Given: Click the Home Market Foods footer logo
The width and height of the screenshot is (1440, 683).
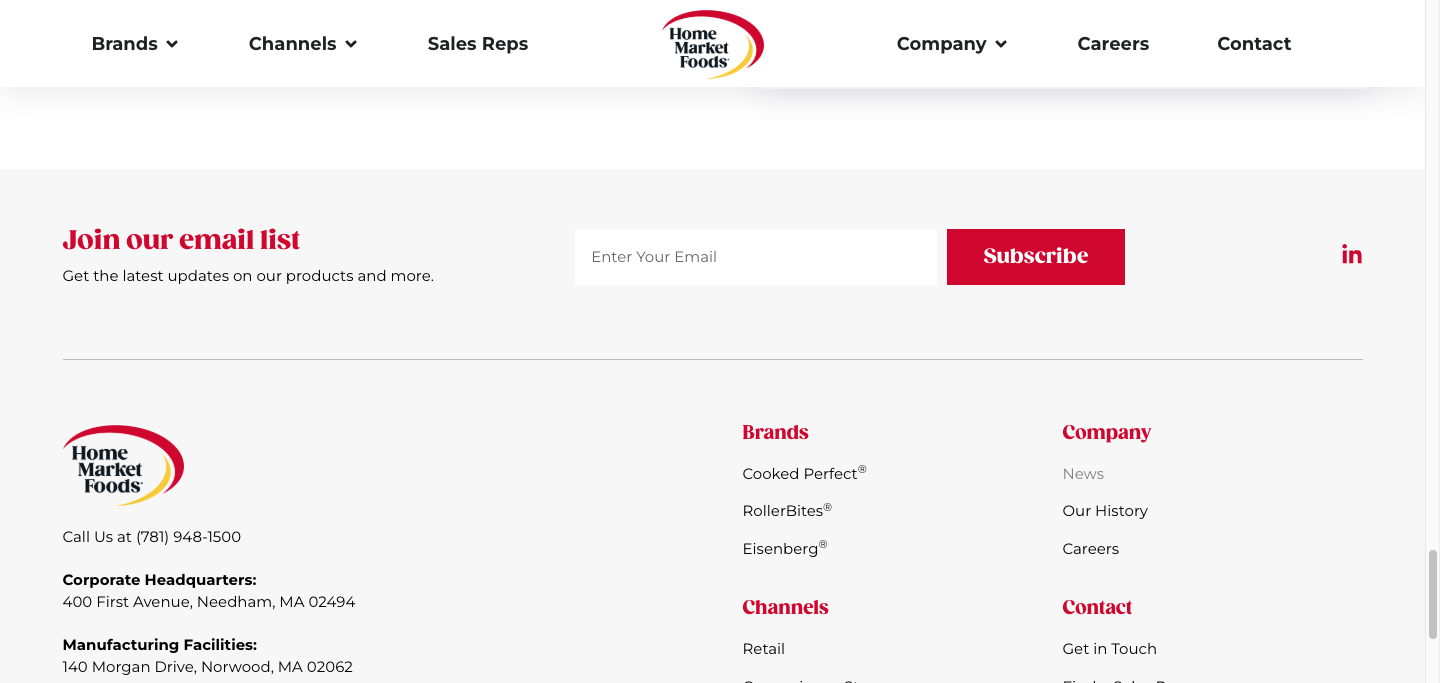Looking at the screenshot, I should pos(123,465).
